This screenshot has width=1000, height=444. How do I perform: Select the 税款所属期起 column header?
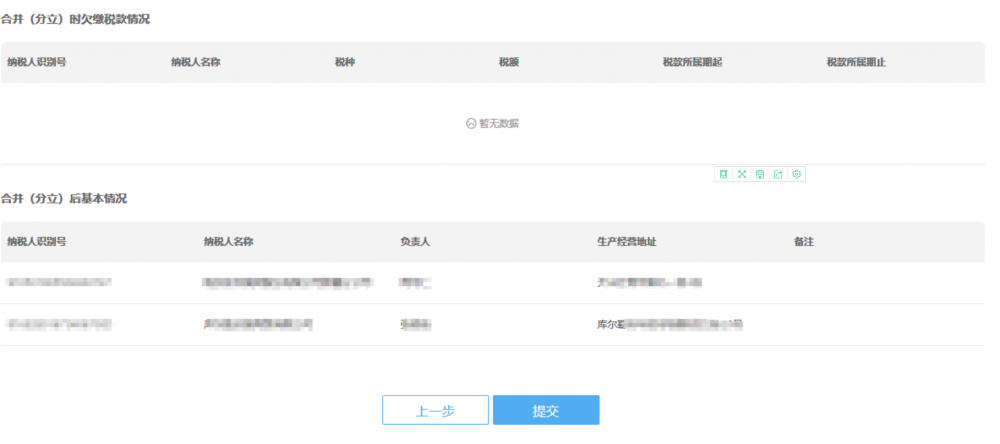[692, 62]
